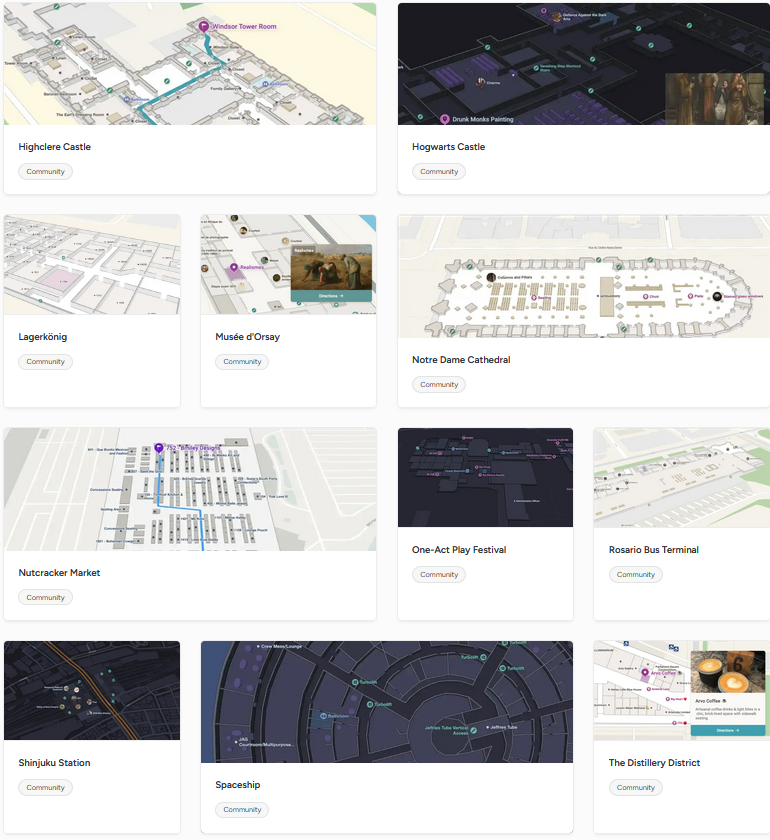Viewport: 770px width, 840px height.
Task: Click The Distillery District title
Action: (x=654, y=763)
